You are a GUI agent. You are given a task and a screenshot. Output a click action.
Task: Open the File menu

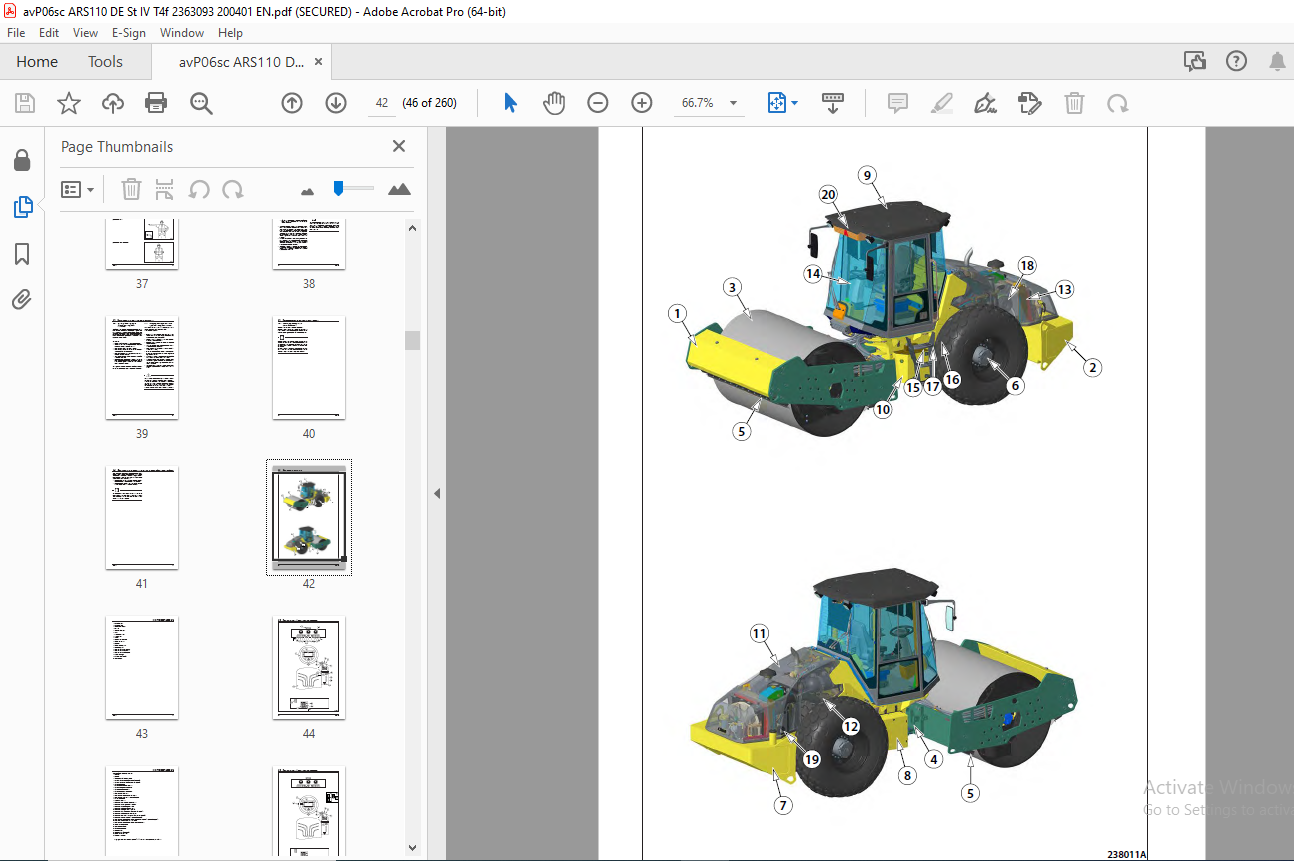(x=16, y=33)
